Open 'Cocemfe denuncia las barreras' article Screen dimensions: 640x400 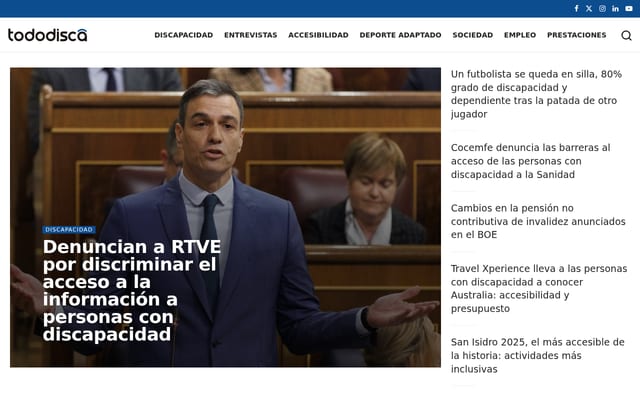531,161
